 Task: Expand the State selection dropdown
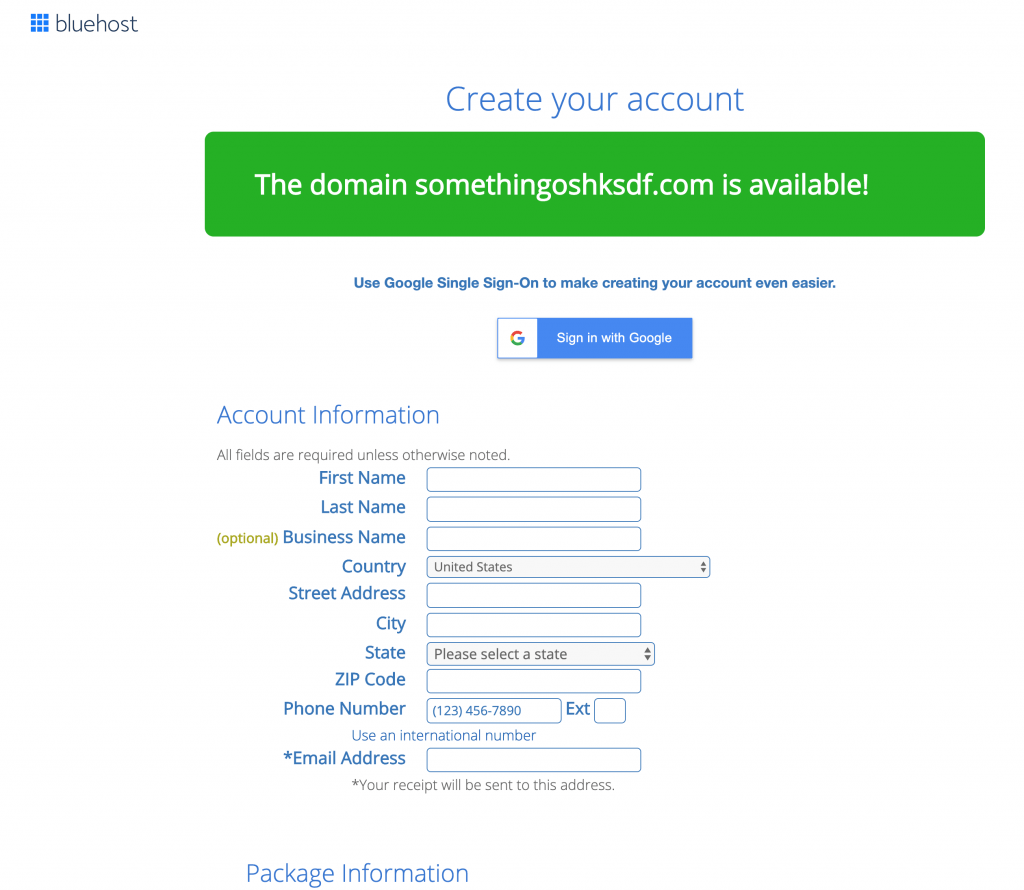click(541, 654)
